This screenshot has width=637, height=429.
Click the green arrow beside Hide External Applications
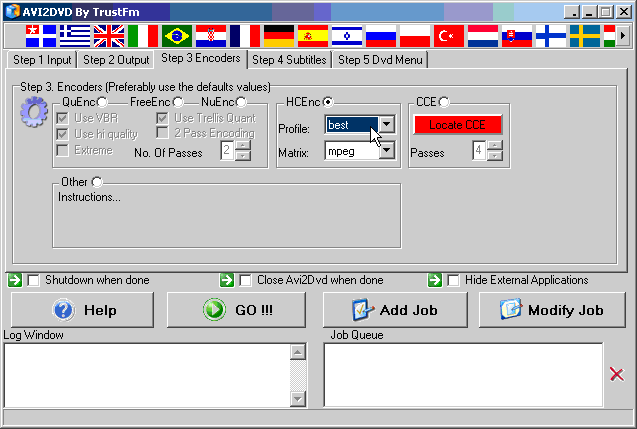click(435, 280)
